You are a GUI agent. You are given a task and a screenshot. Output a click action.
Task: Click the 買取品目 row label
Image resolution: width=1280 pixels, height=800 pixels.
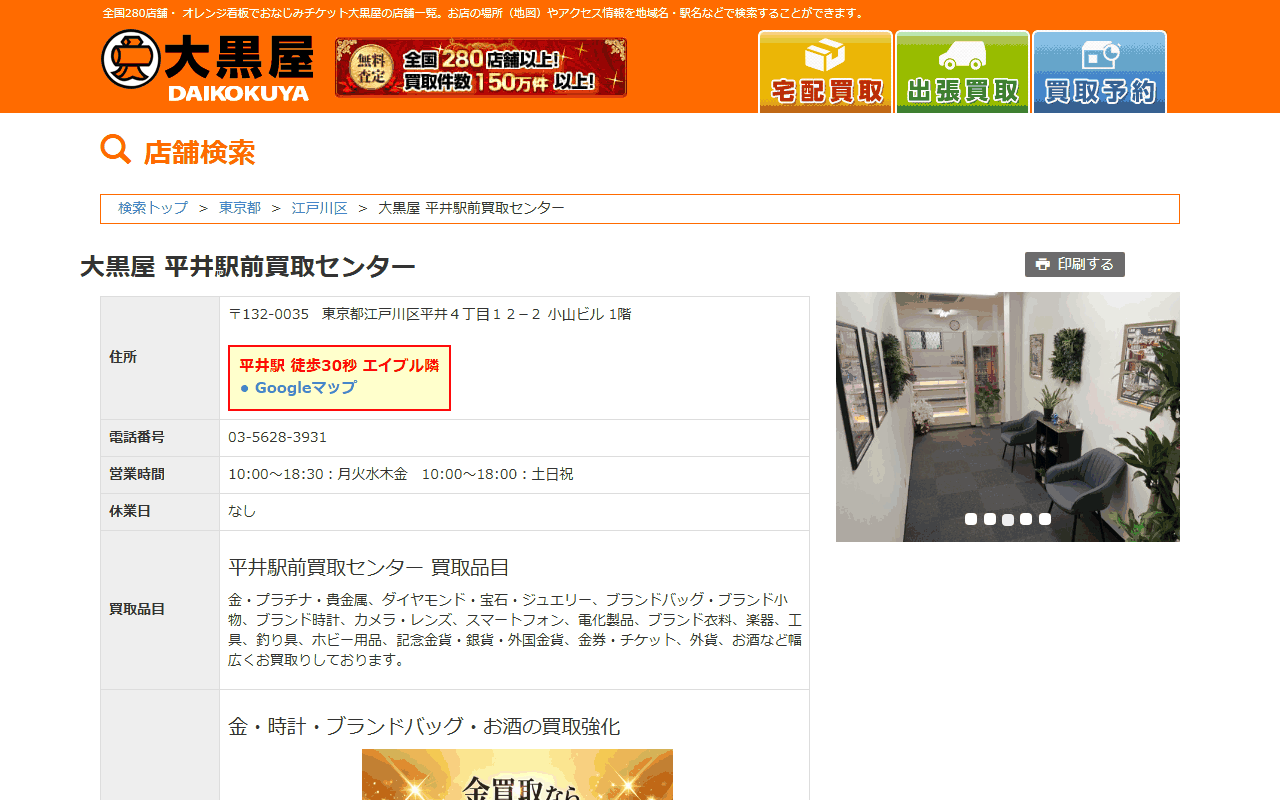click(137, 609)
